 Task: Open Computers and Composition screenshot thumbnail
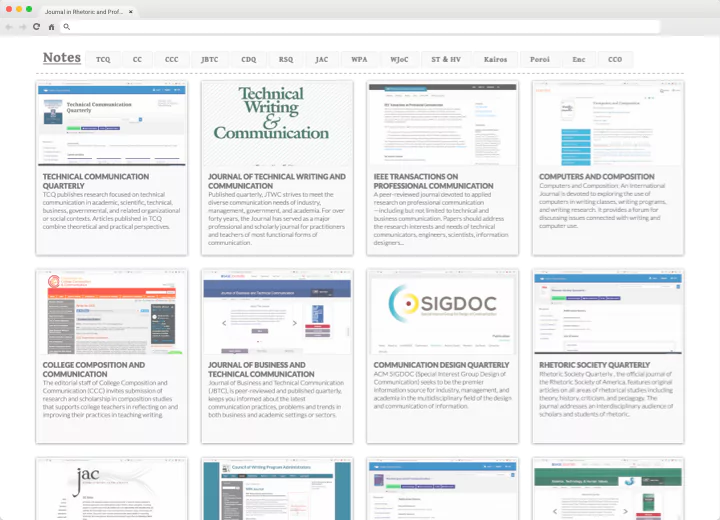[608, 124]
